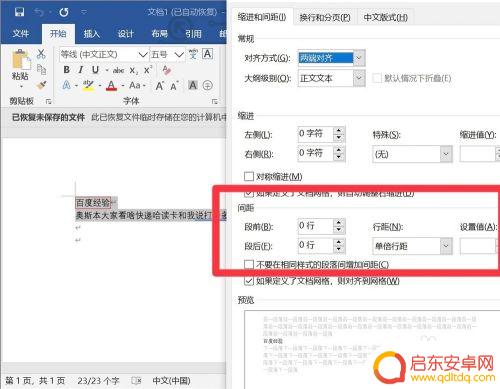Click the 左侧 indent value field

point(315,134)
